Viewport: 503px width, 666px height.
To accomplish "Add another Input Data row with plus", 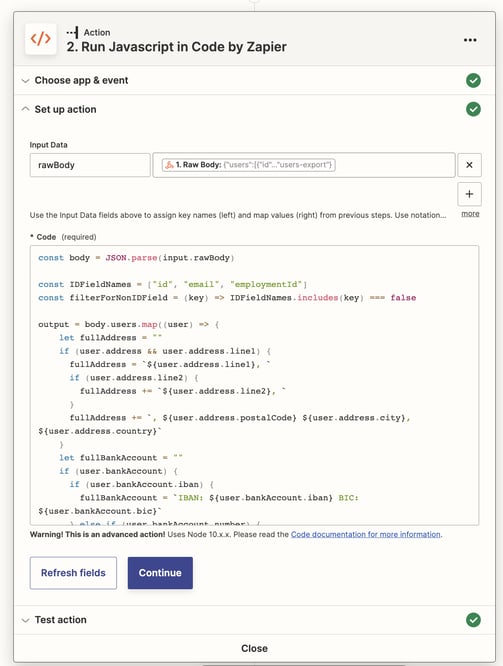I will pyautogui.click(x=469, y=194).
